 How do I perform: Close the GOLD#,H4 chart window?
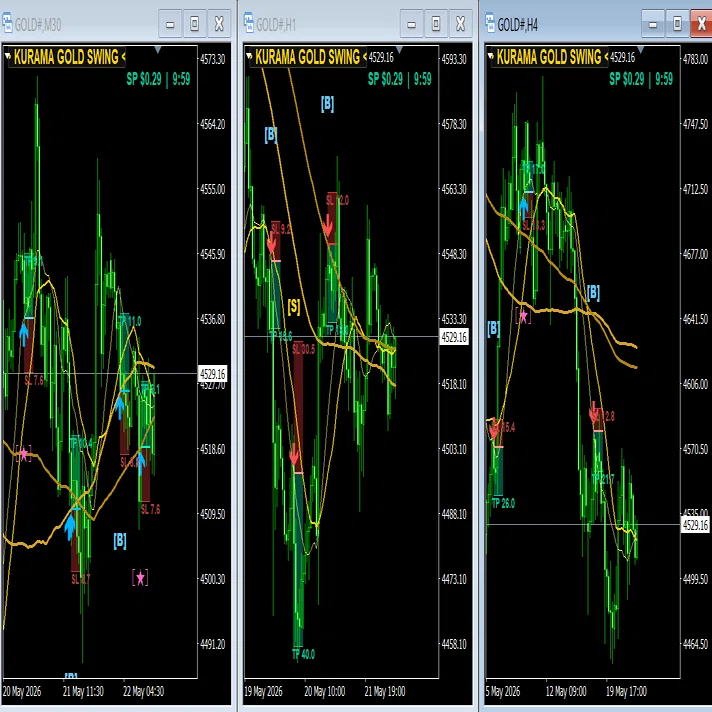pyautogui.click(x=701, y=24)
